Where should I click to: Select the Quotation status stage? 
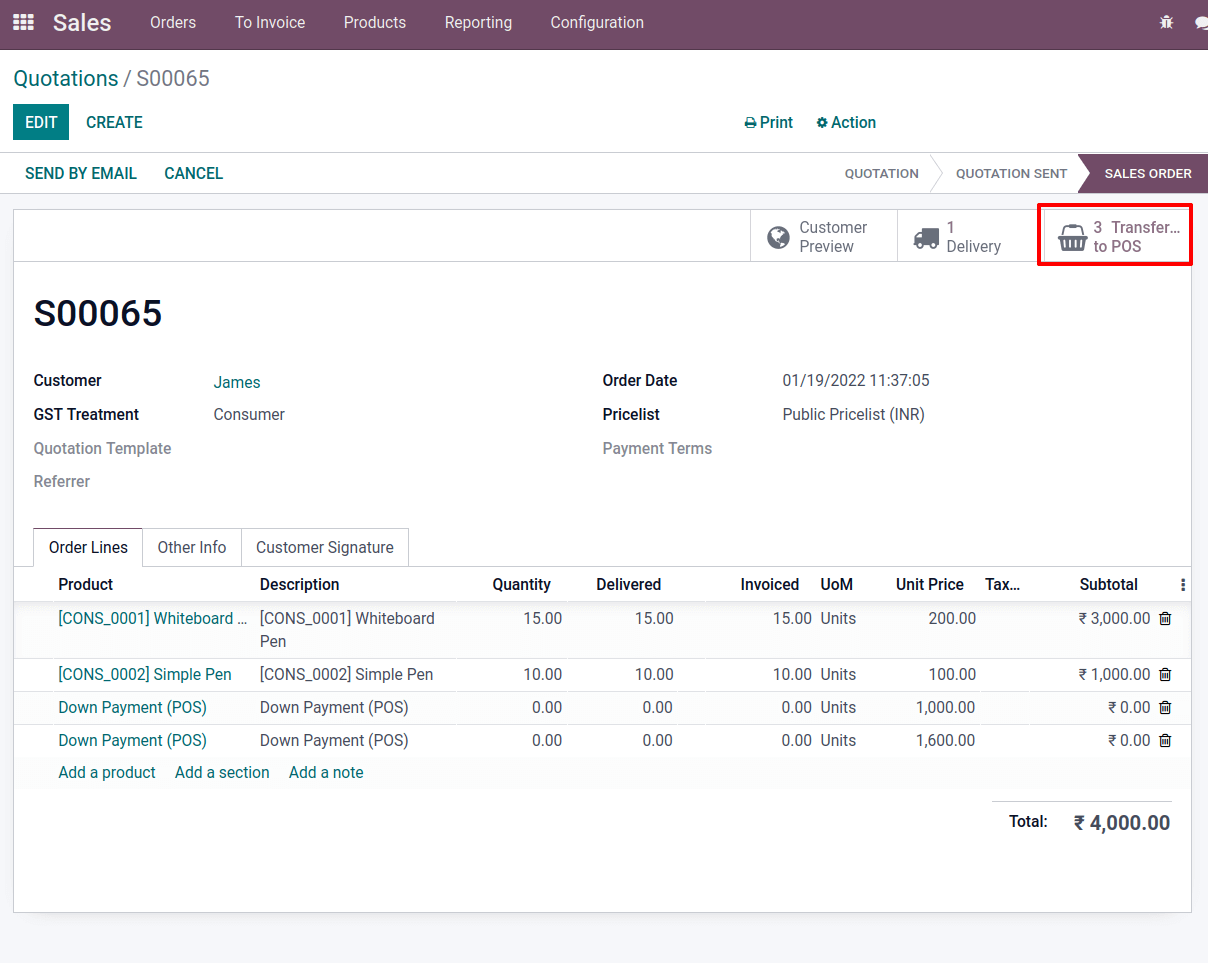coord(882,173)
